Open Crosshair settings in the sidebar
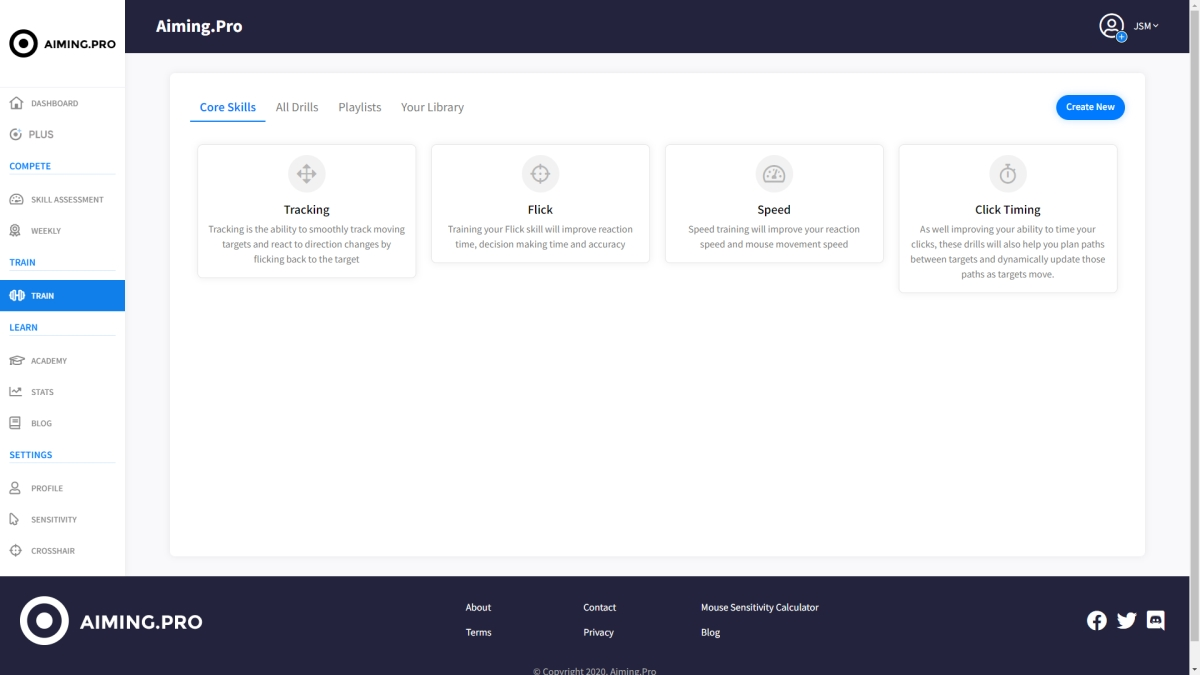The width and height of the screenshot is (1200, 675). [52, 551]
